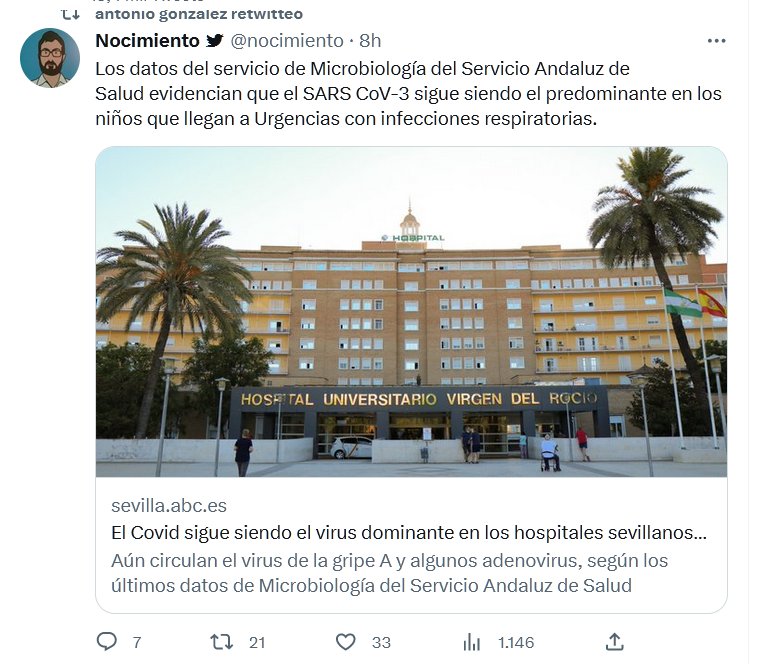Click the sevilla.abc.es domain text

point(169,506)
